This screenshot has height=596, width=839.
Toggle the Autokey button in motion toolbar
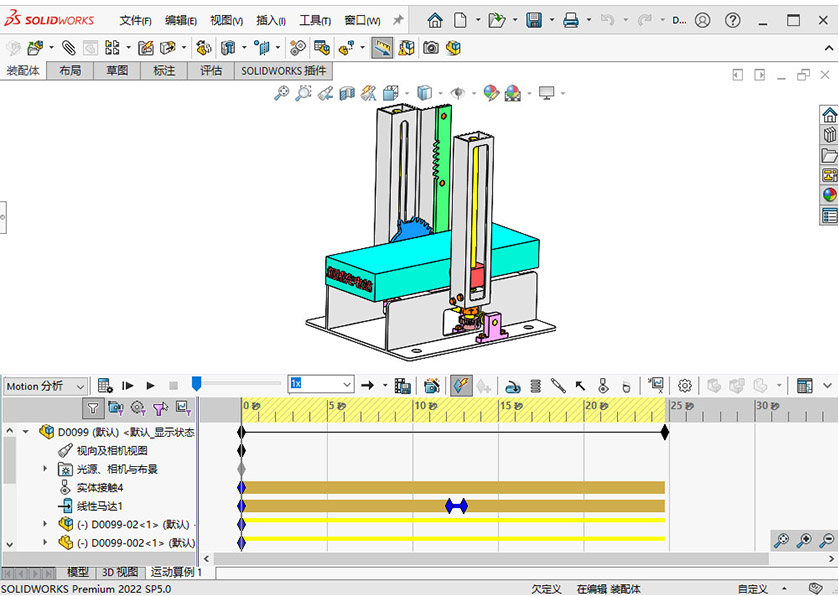(461, 385)
